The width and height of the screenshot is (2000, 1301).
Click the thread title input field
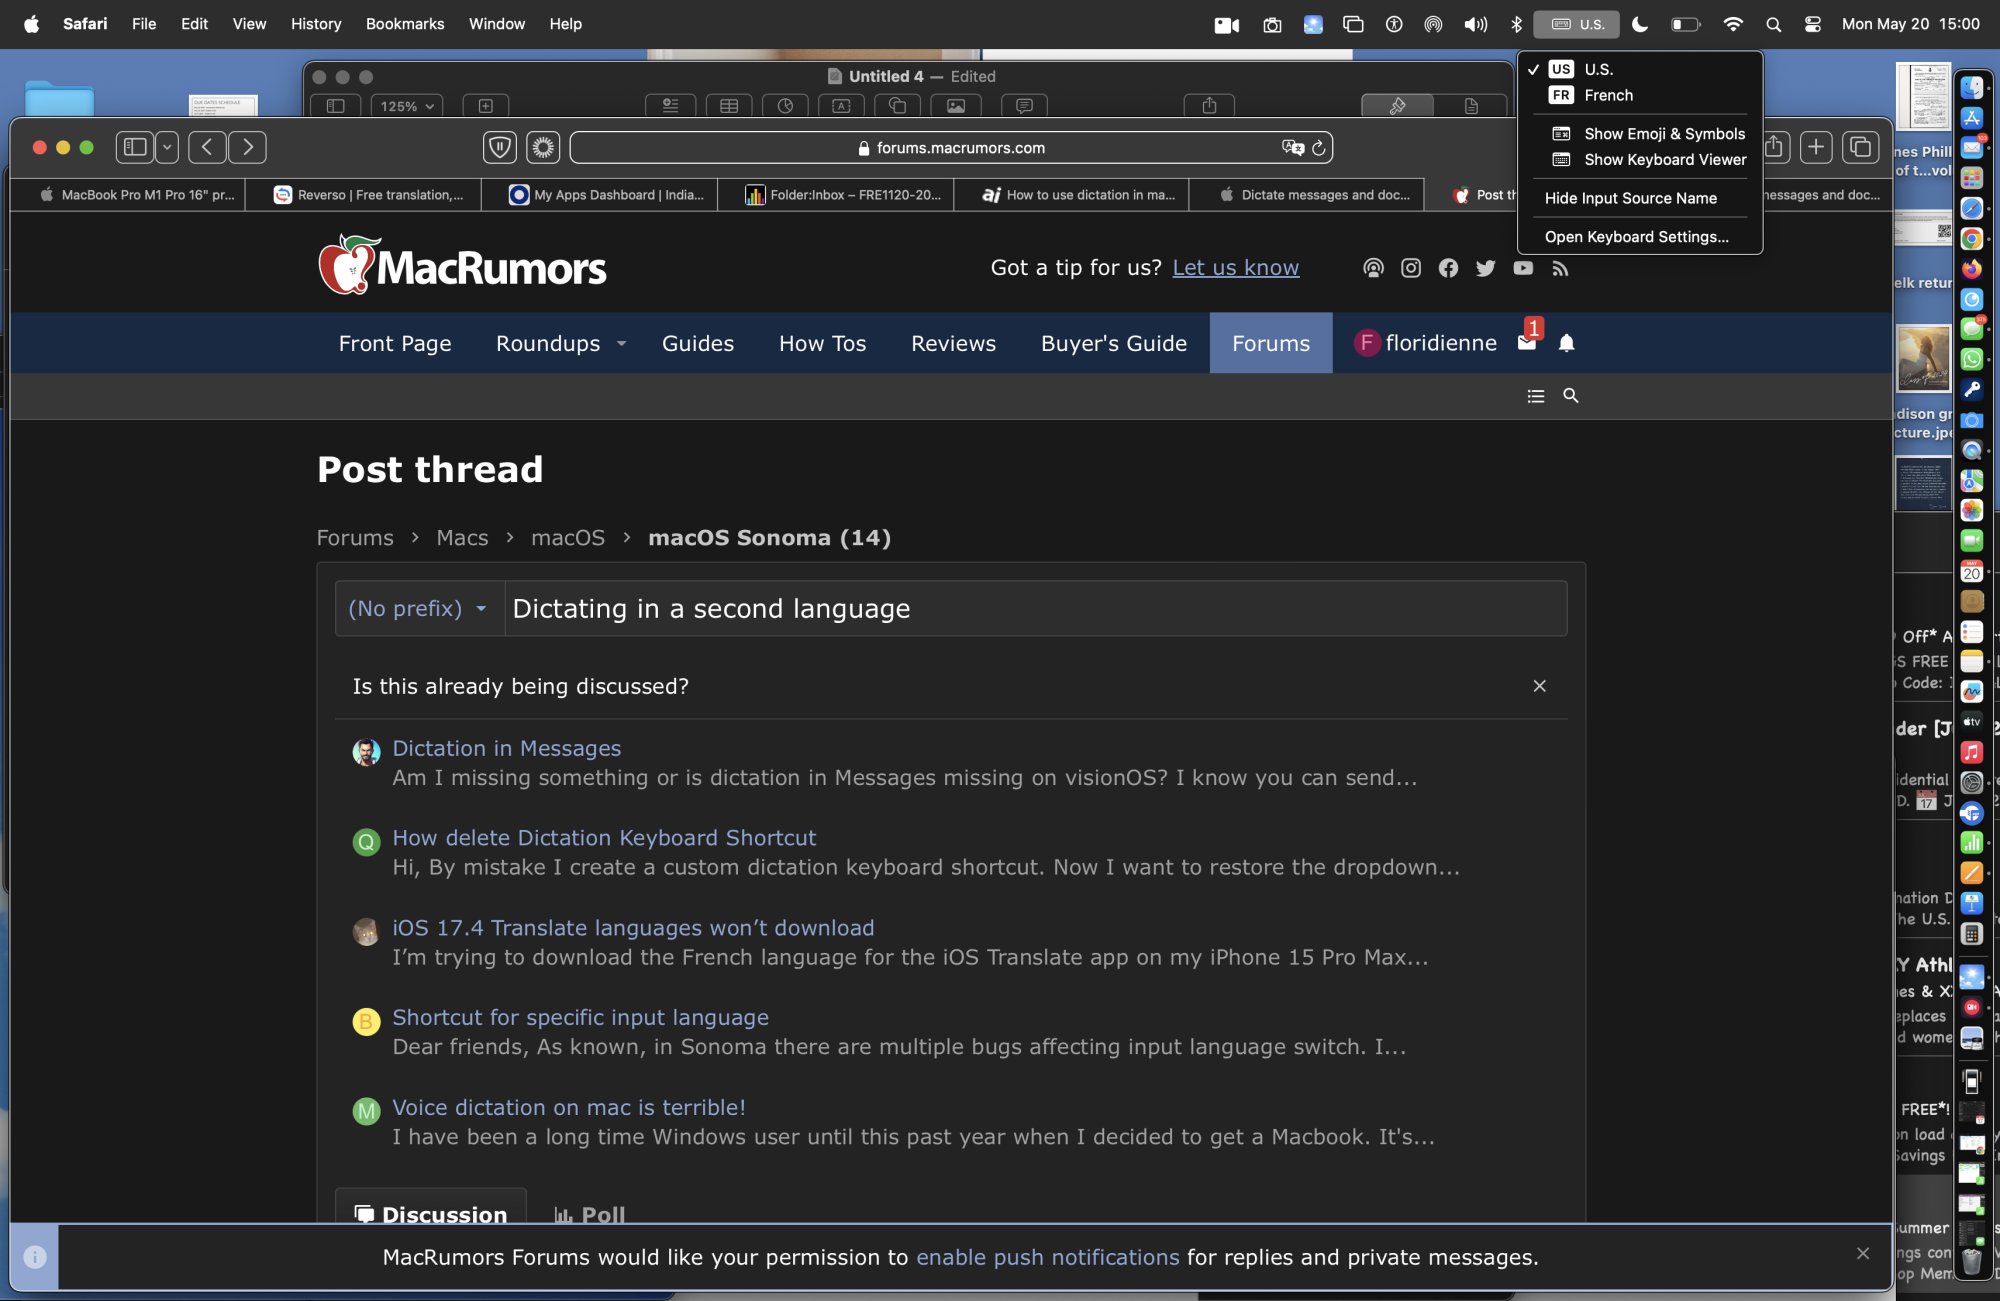[x=1034, y=609]
